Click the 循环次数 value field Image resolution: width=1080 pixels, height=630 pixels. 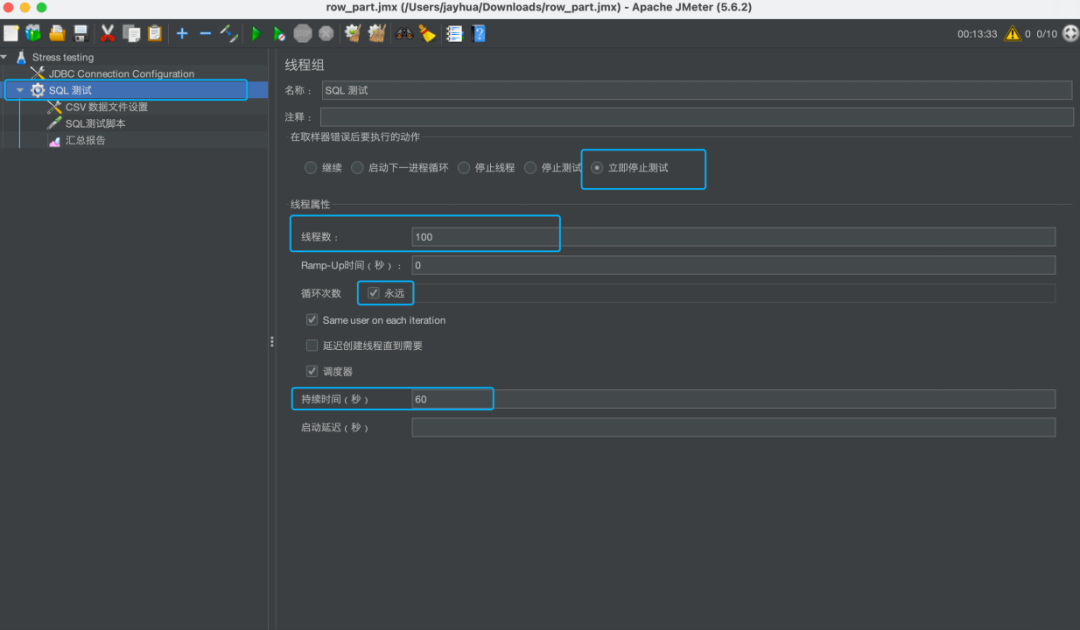coord(734,293)
